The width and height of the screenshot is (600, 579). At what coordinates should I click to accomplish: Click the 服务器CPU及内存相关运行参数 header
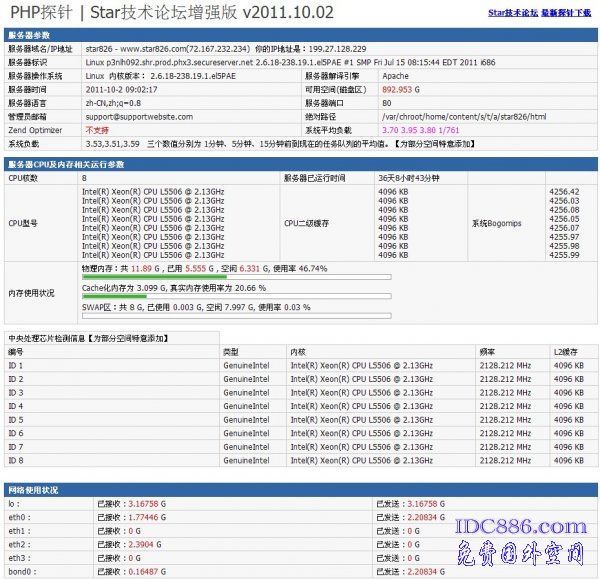(66, 164)
